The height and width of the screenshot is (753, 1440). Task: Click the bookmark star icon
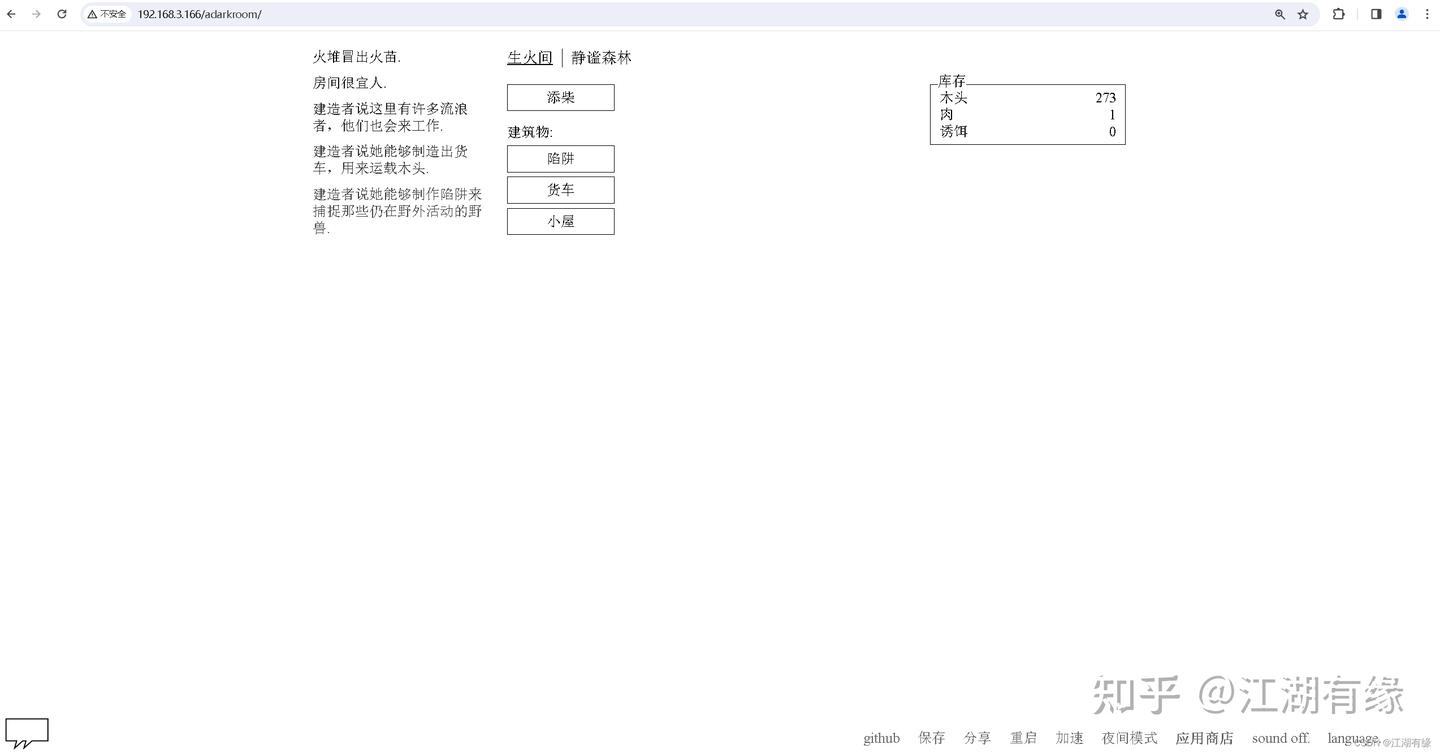pyautogui.click(x=1301, y=14)
